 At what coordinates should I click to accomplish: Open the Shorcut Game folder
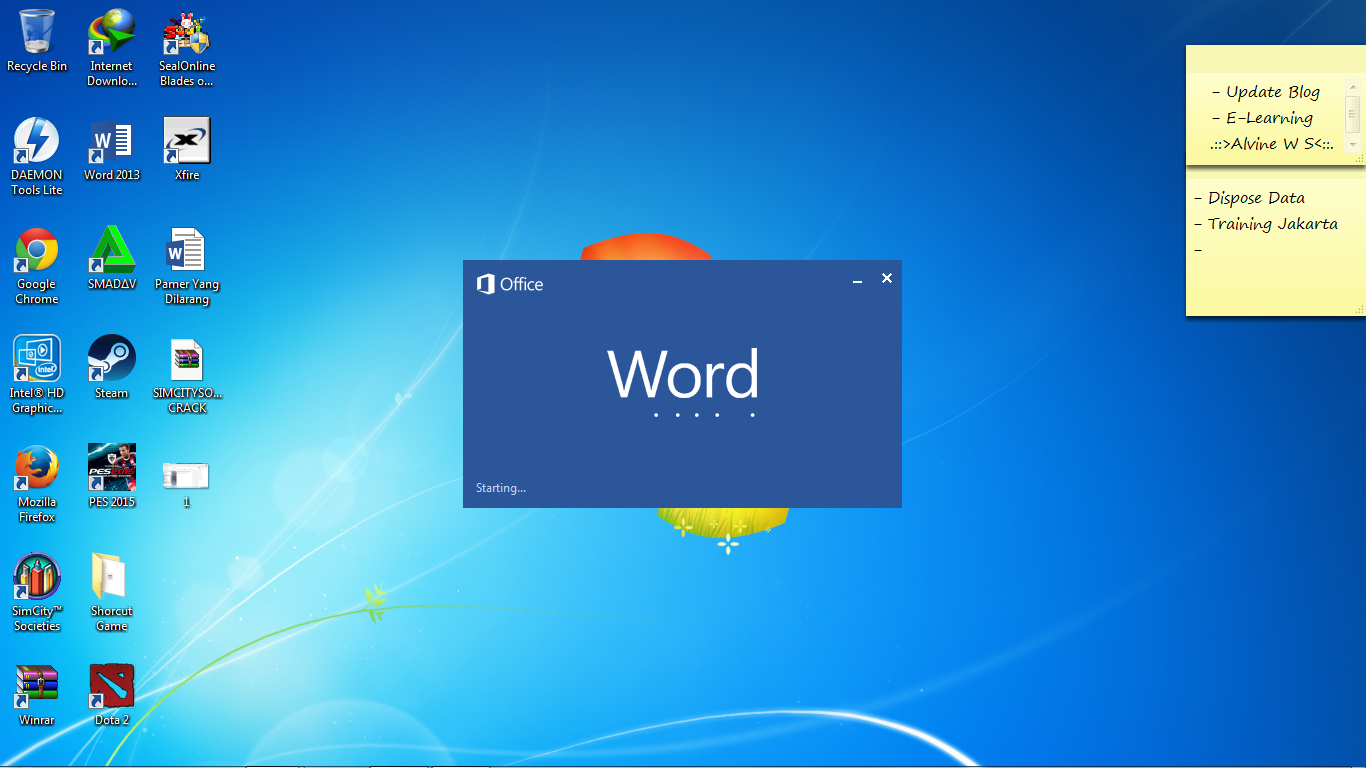click(111, 580)
